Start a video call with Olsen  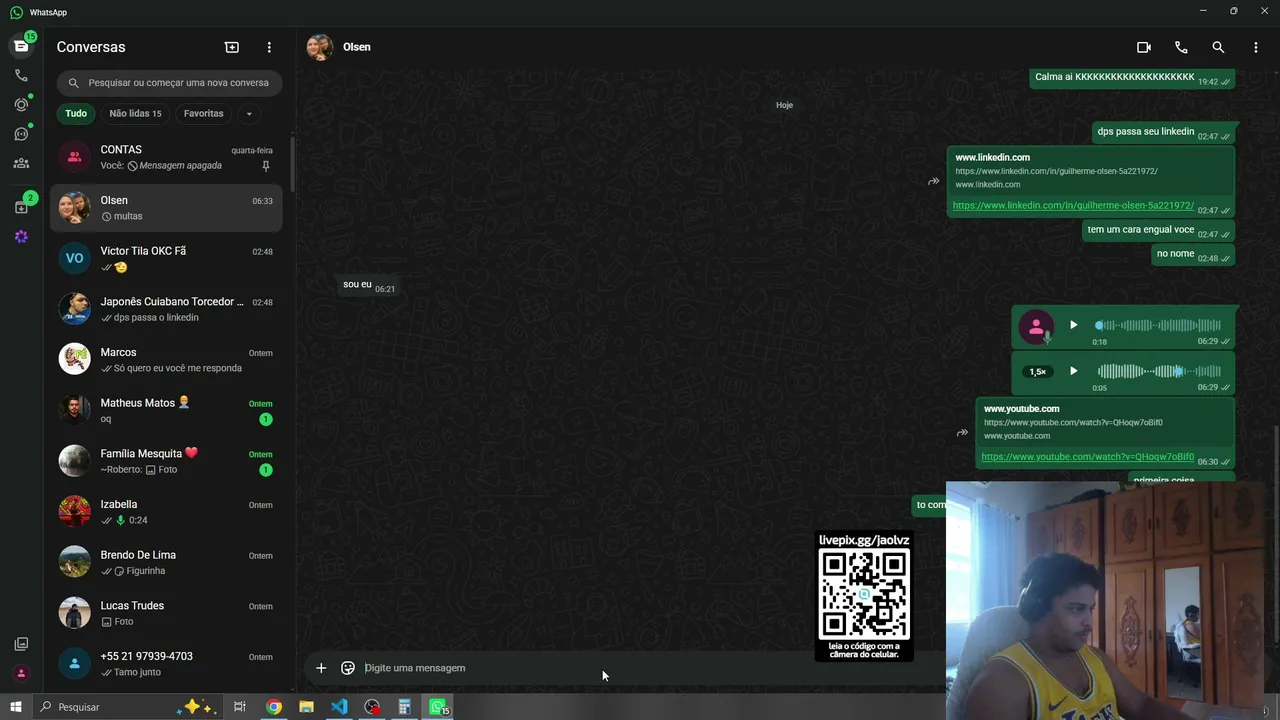1144,47
